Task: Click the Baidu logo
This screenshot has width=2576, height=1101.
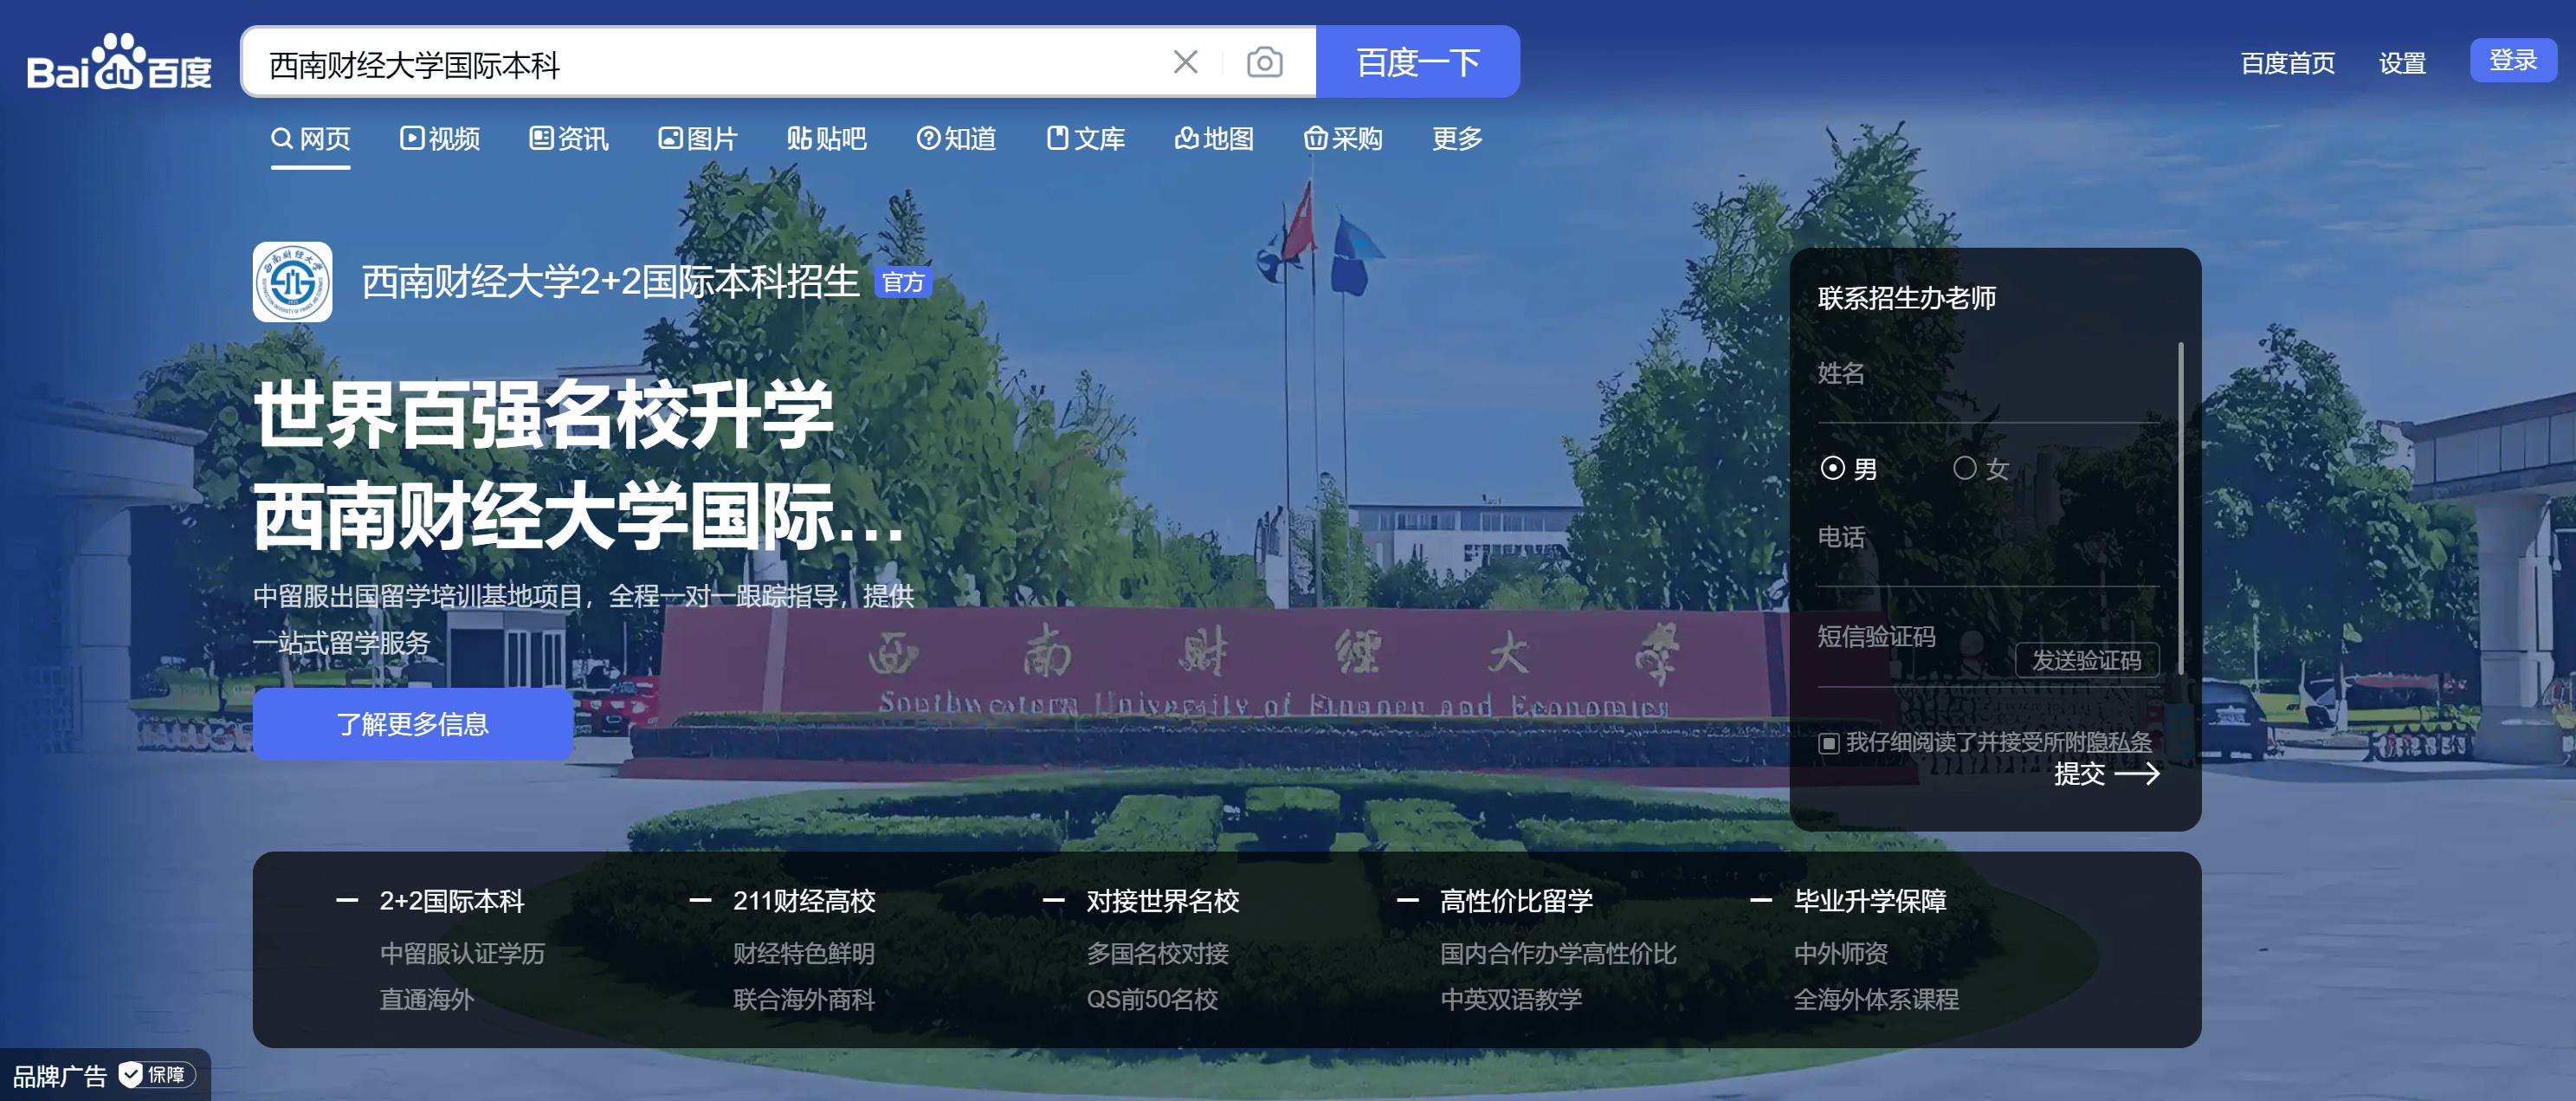Action: coord(119,62)
